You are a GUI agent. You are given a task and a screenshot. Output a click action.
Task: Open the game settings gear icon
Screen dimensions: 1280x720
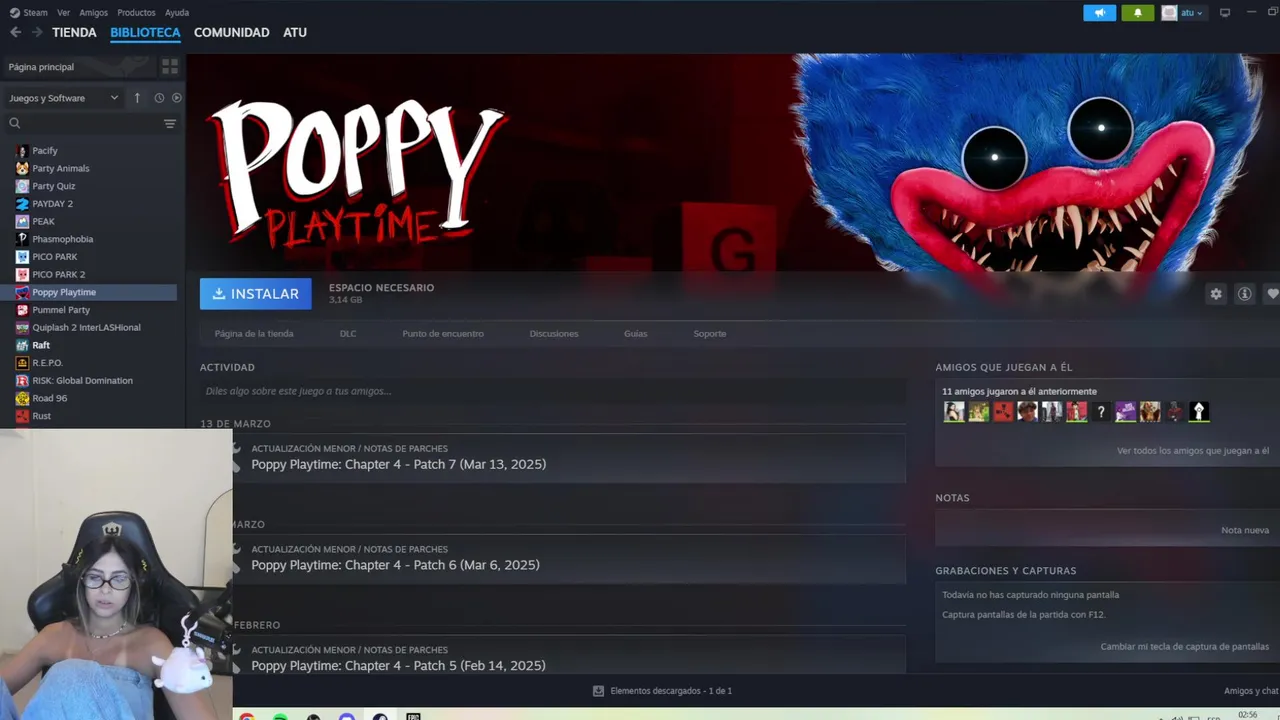pyautogui.click(x=1216, y=294)
